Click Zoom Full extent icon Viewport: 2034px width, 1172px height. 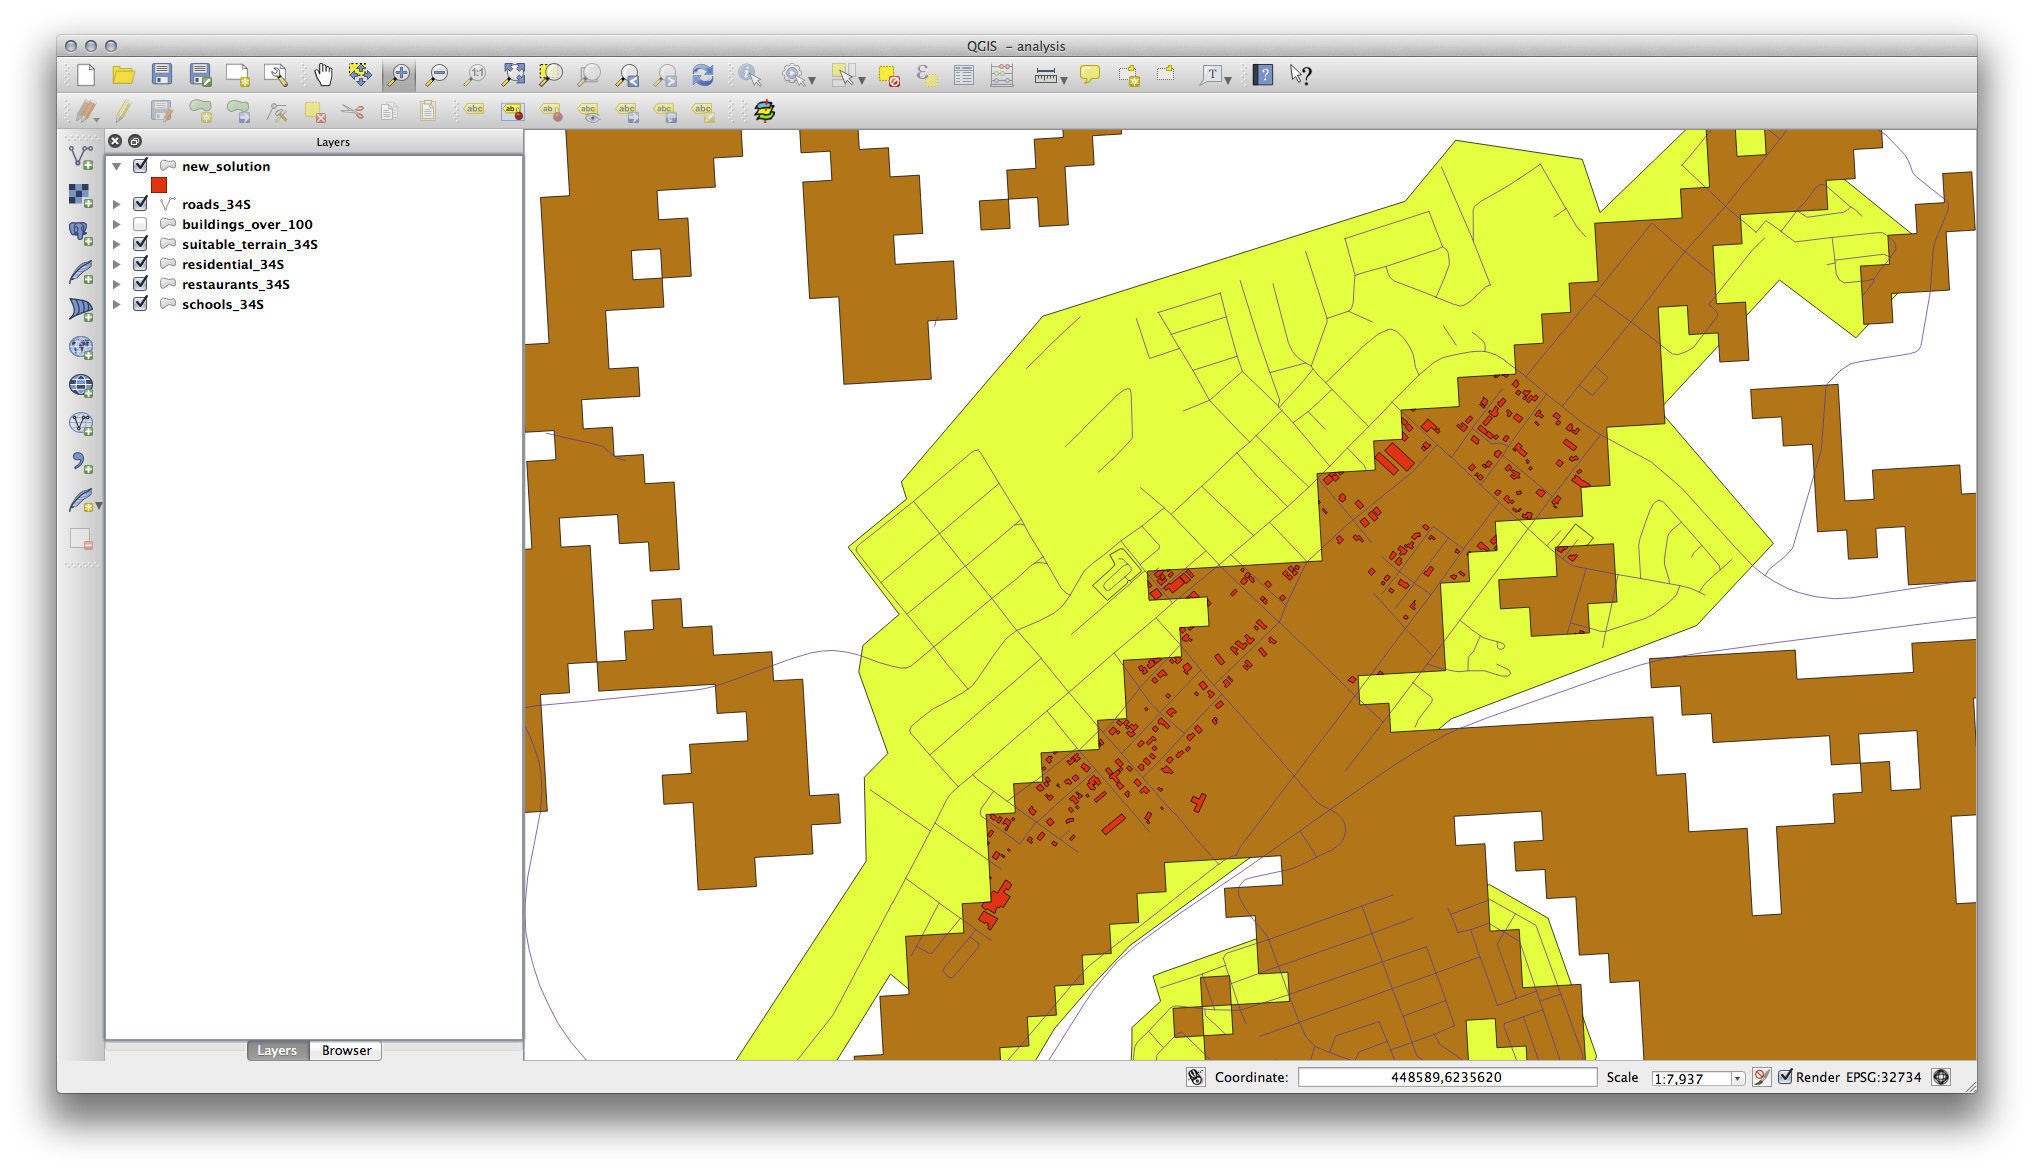coord(513,75)
